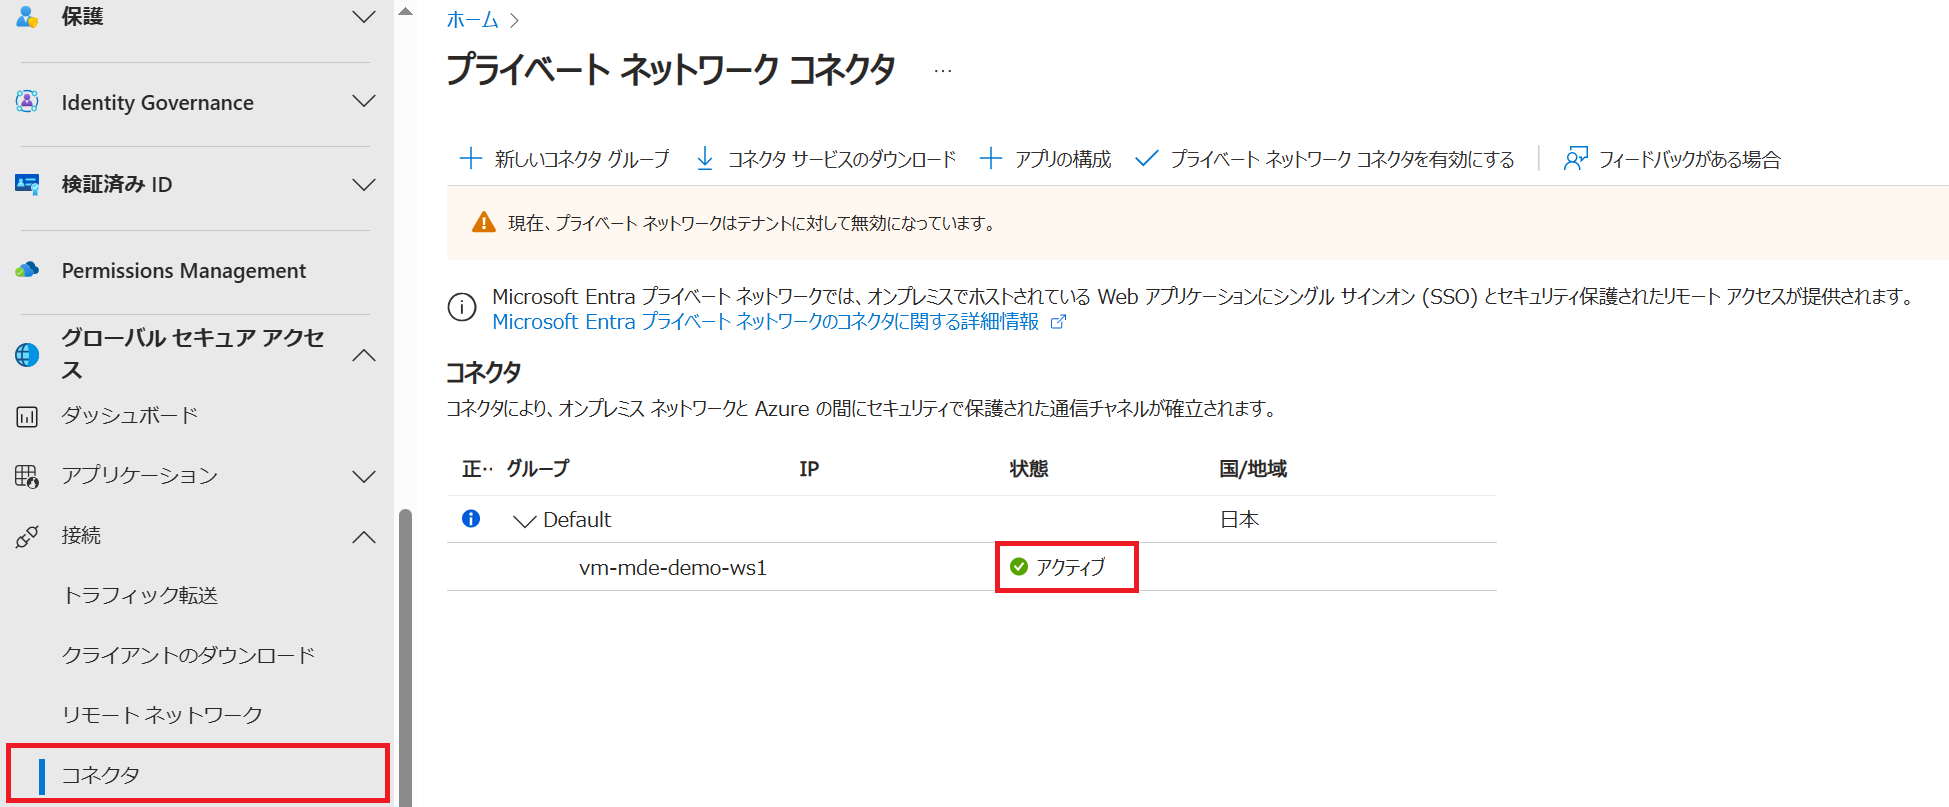
Task: Open クライアントのダウンロード page
Action: [188, 655]
